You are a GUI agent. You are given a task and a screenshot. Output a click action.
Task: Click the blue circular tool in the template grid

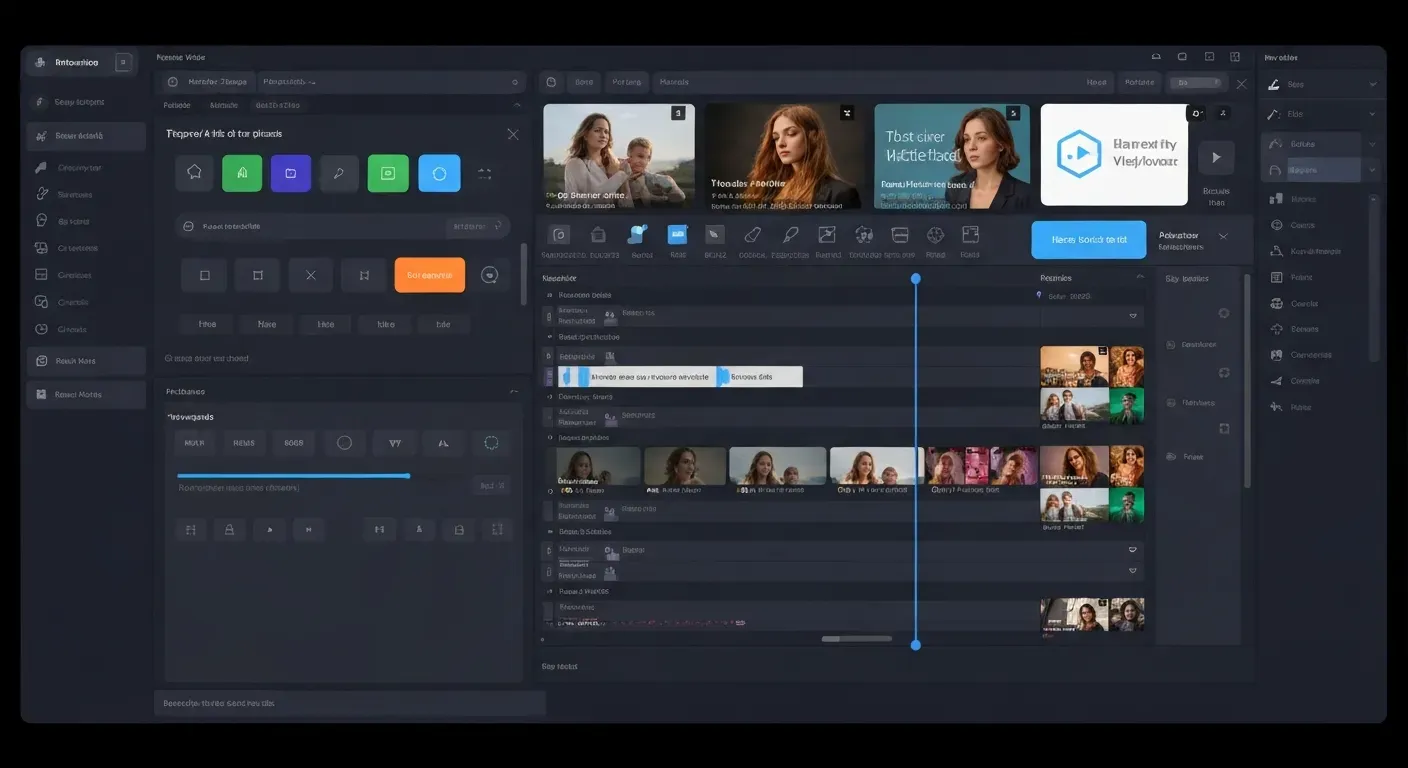(438, 172)
